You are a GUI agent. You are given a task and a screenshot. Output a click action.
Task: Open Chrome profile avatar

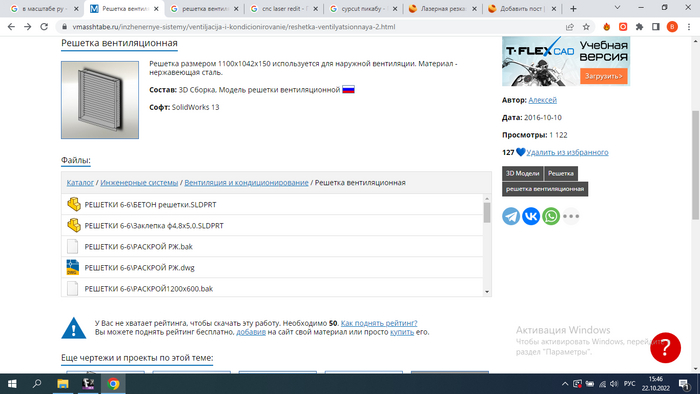click(672, 27)
